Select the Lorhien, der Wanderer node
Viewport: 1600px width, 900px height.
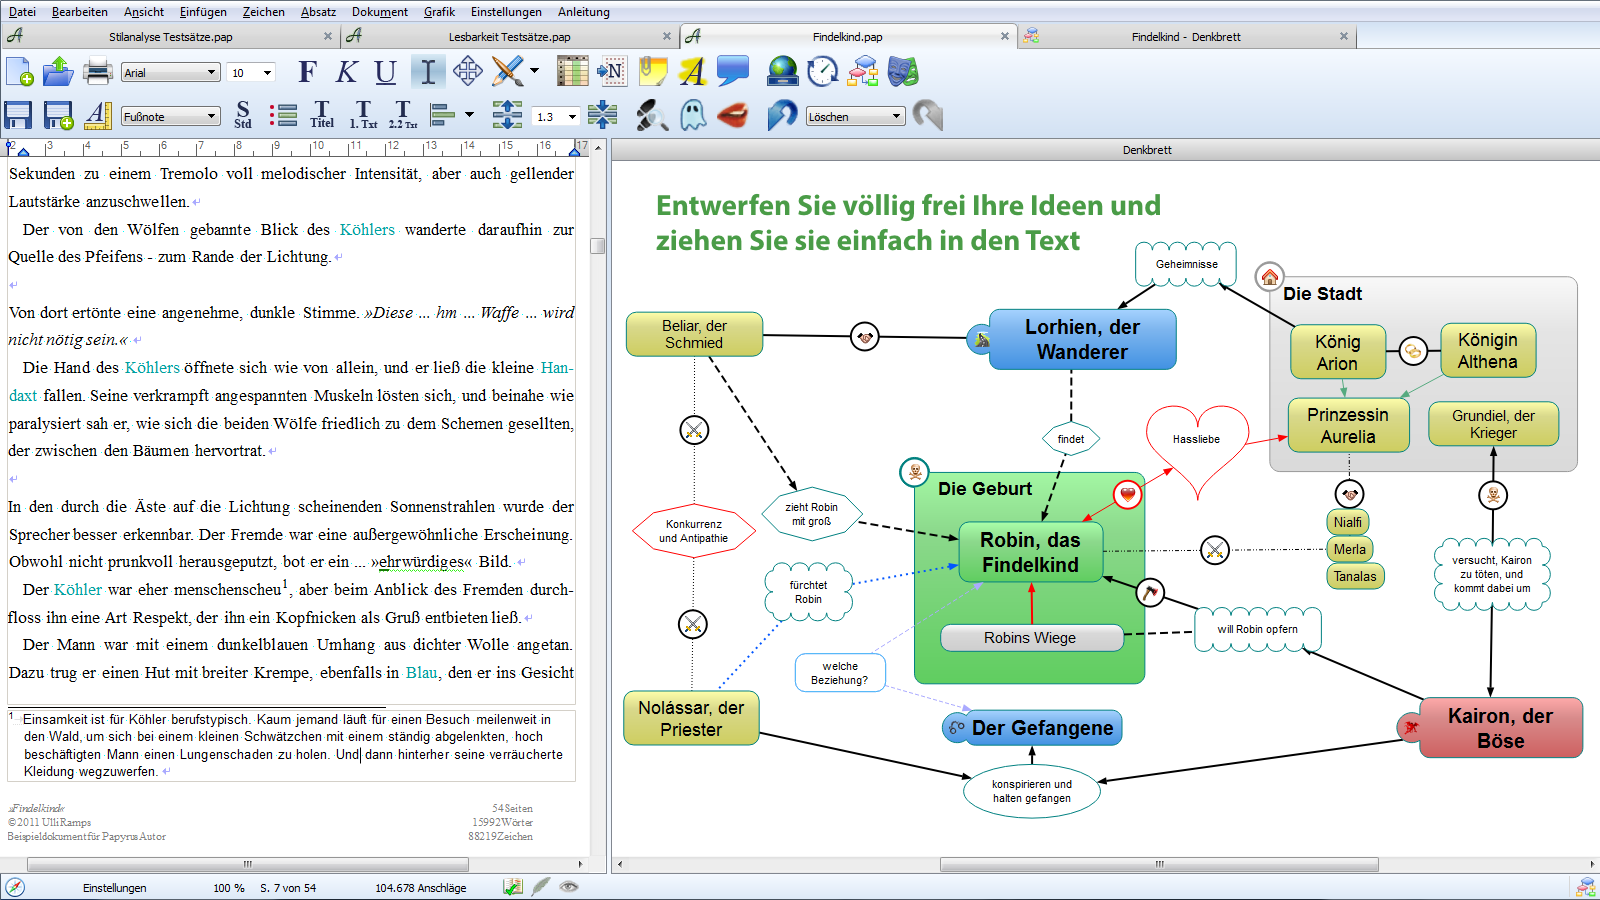(x=1082, y=339)
